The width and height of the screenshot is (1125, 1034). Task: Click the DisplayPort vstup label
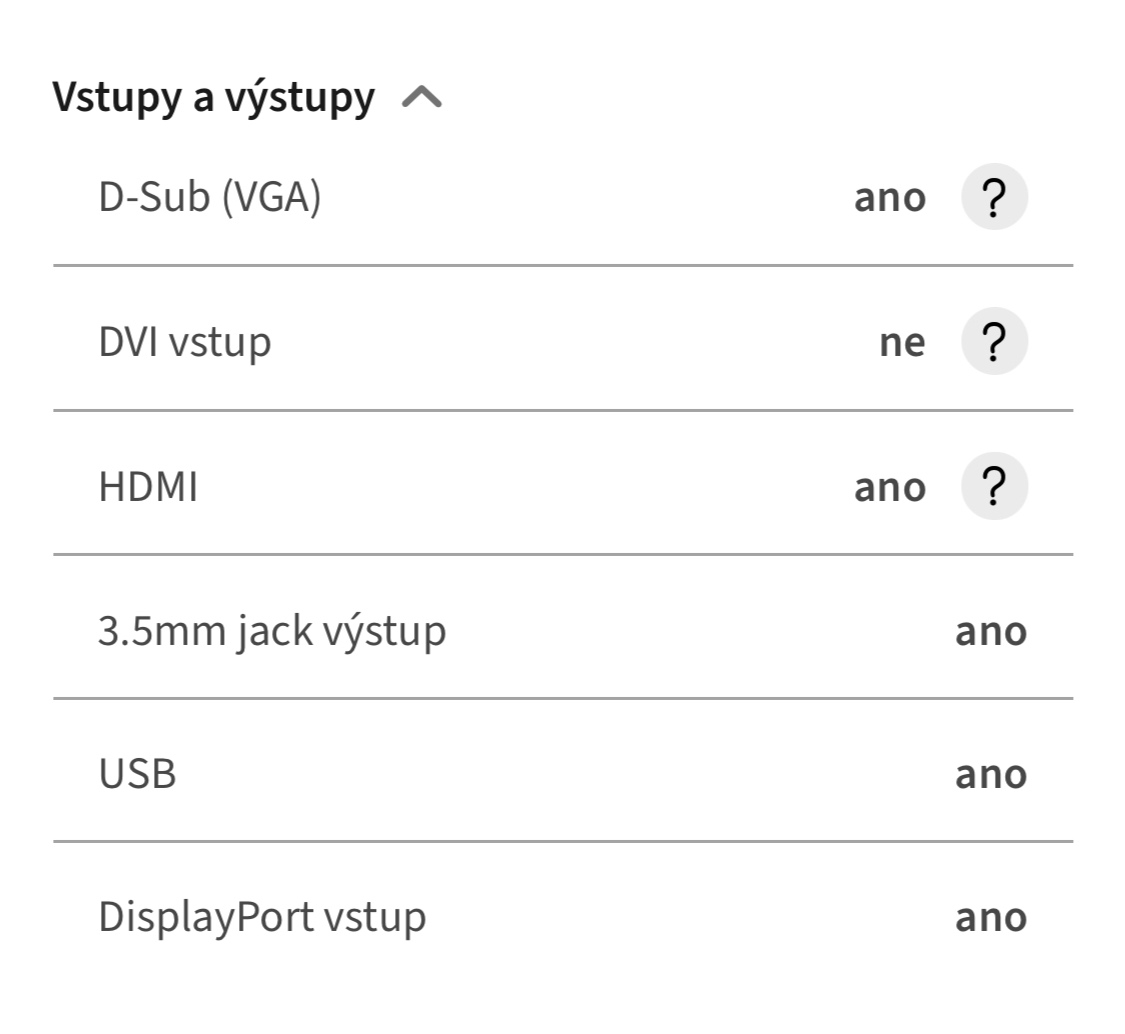coord(262,917)
